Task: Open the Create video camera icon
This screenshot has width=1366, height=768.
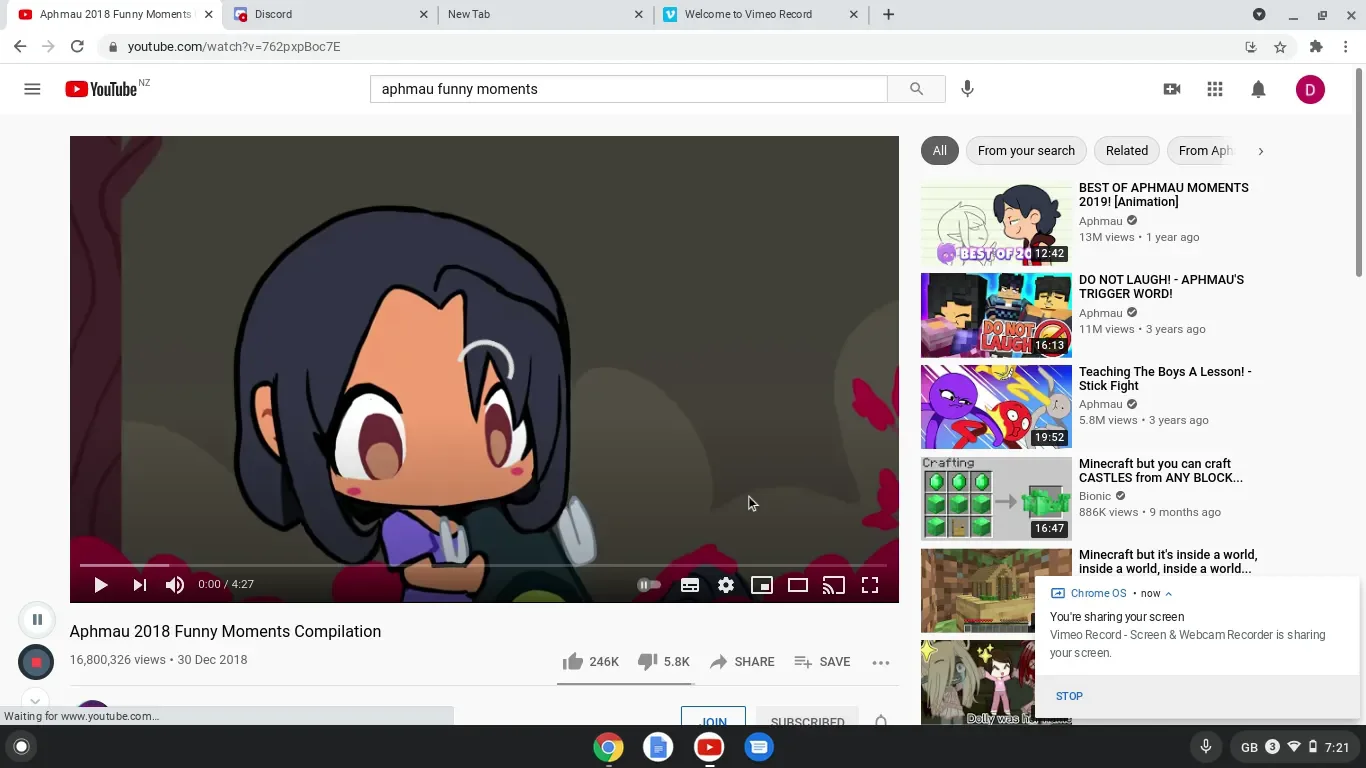Action: (1172, 89)
